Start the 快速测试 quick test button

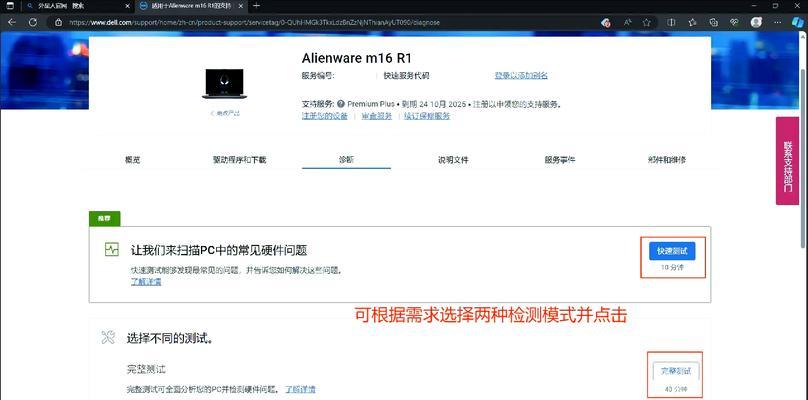coord(672,251)
